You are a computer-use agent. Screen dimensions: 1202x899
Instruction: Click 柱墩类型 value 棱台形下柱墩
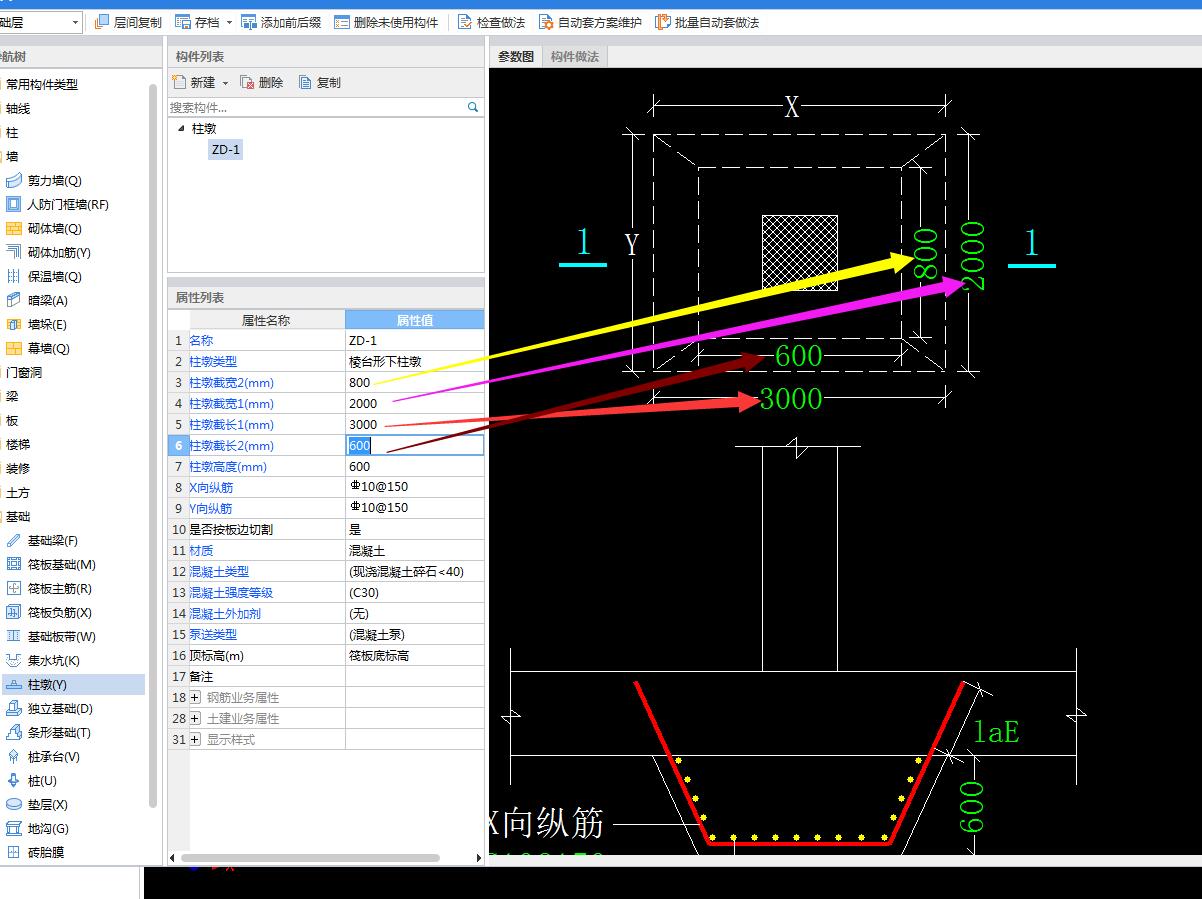(x=414, y=362)
